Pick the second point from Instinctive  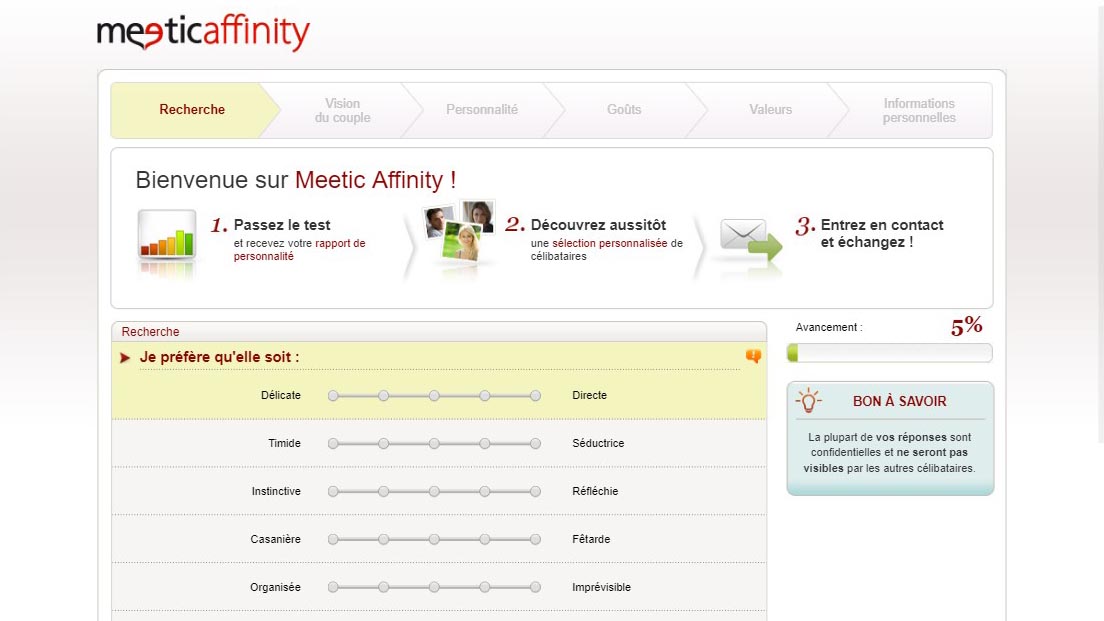point(384,491)
